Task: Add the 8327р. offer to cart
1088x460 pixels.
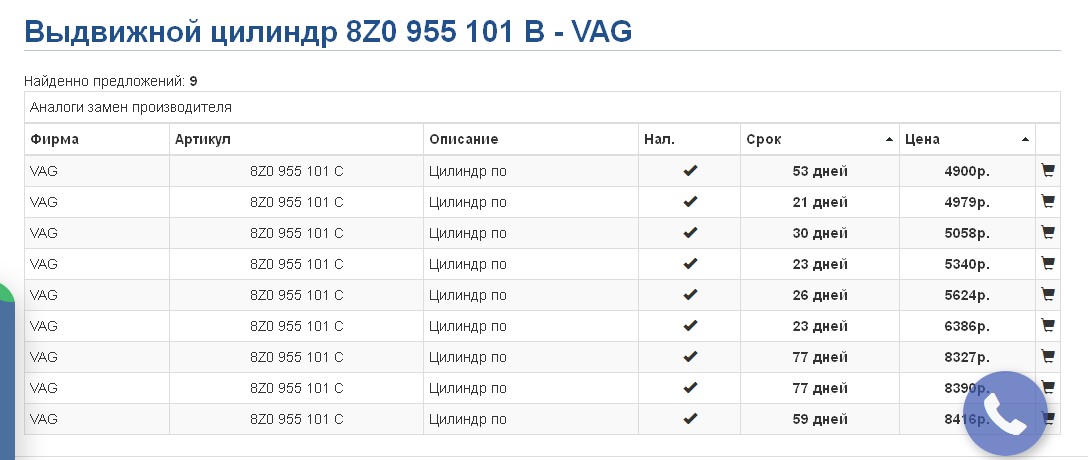Action: click(1048, 357)
